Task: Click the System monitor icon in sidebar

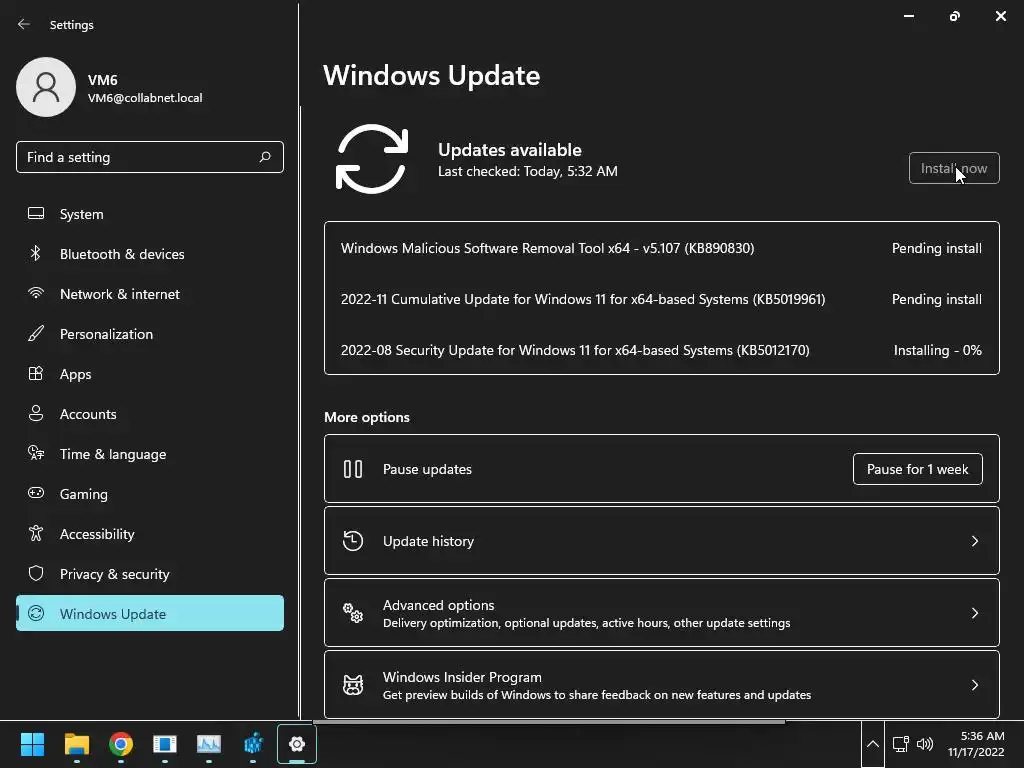Action: point(36,214)
